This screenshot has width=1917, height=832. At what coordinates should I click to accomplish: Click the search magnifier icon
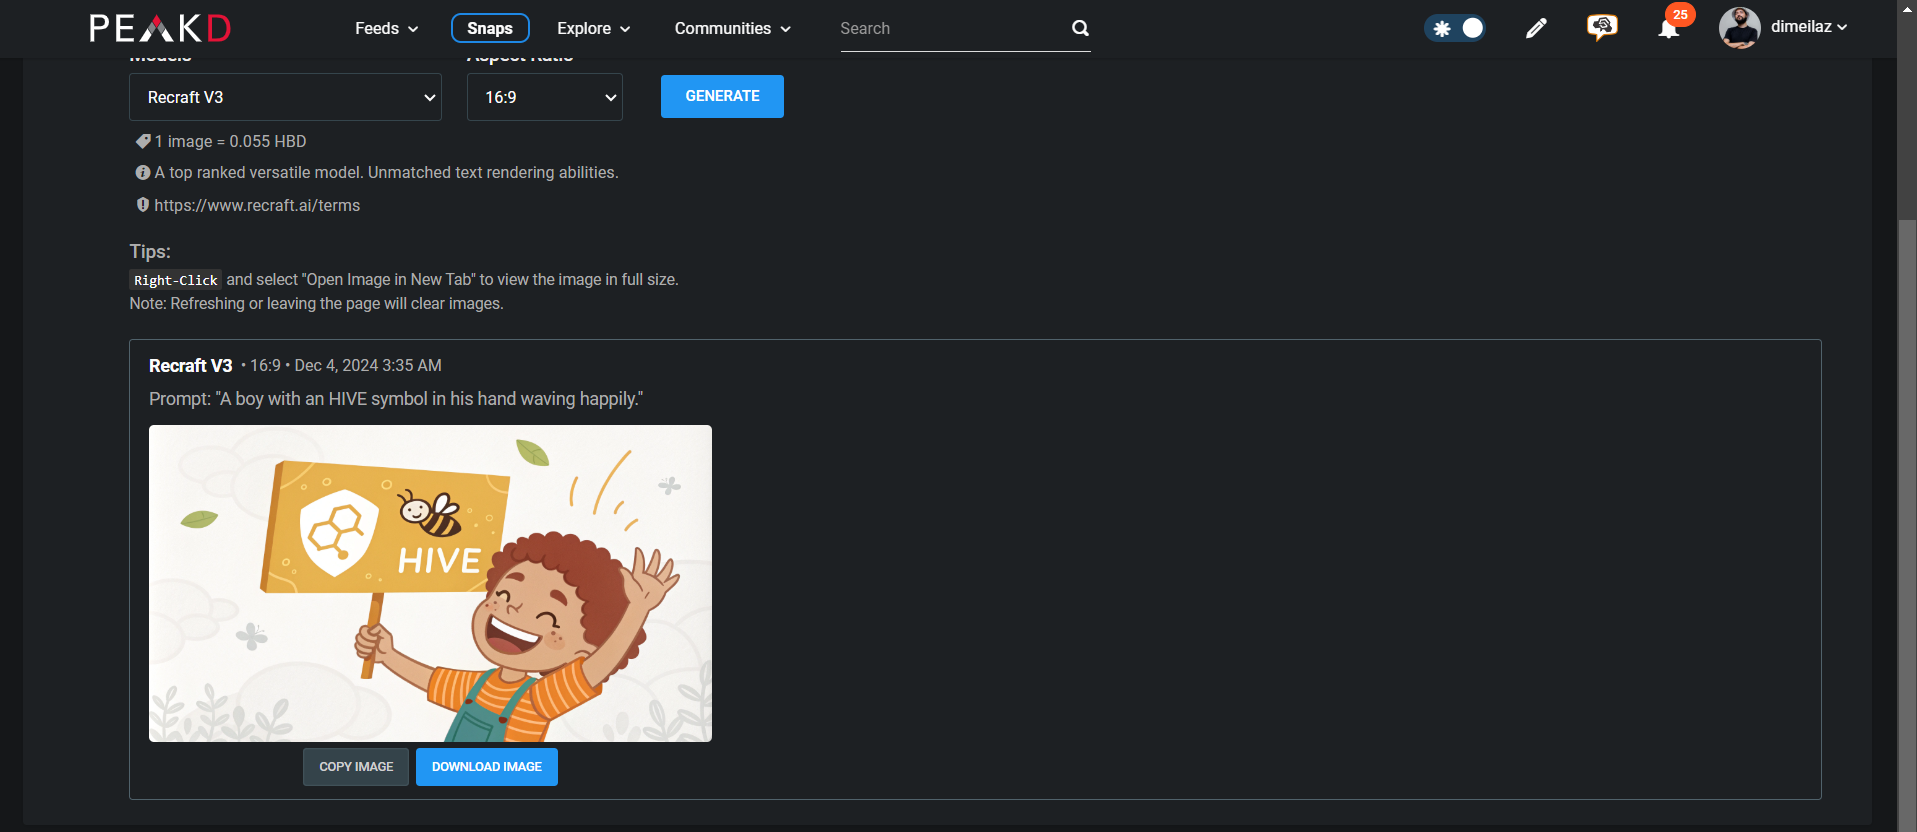(1080, 28)
